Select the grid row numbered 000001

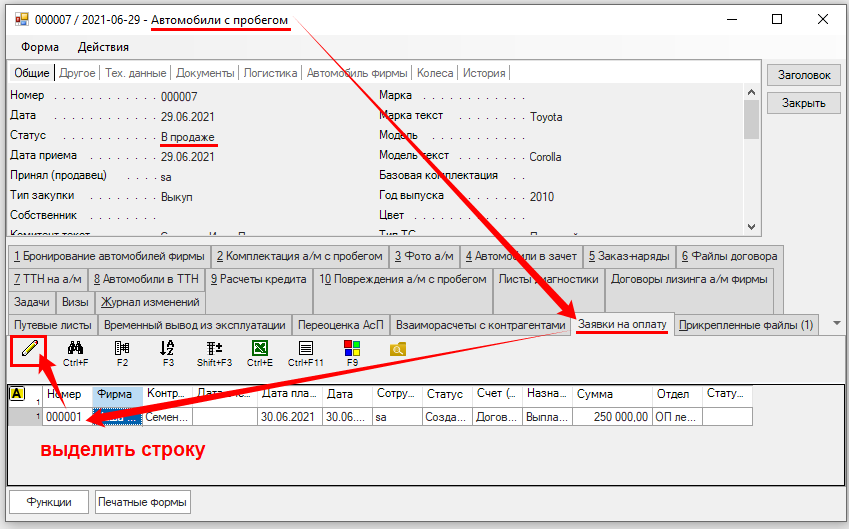click(x=64, y=417)
